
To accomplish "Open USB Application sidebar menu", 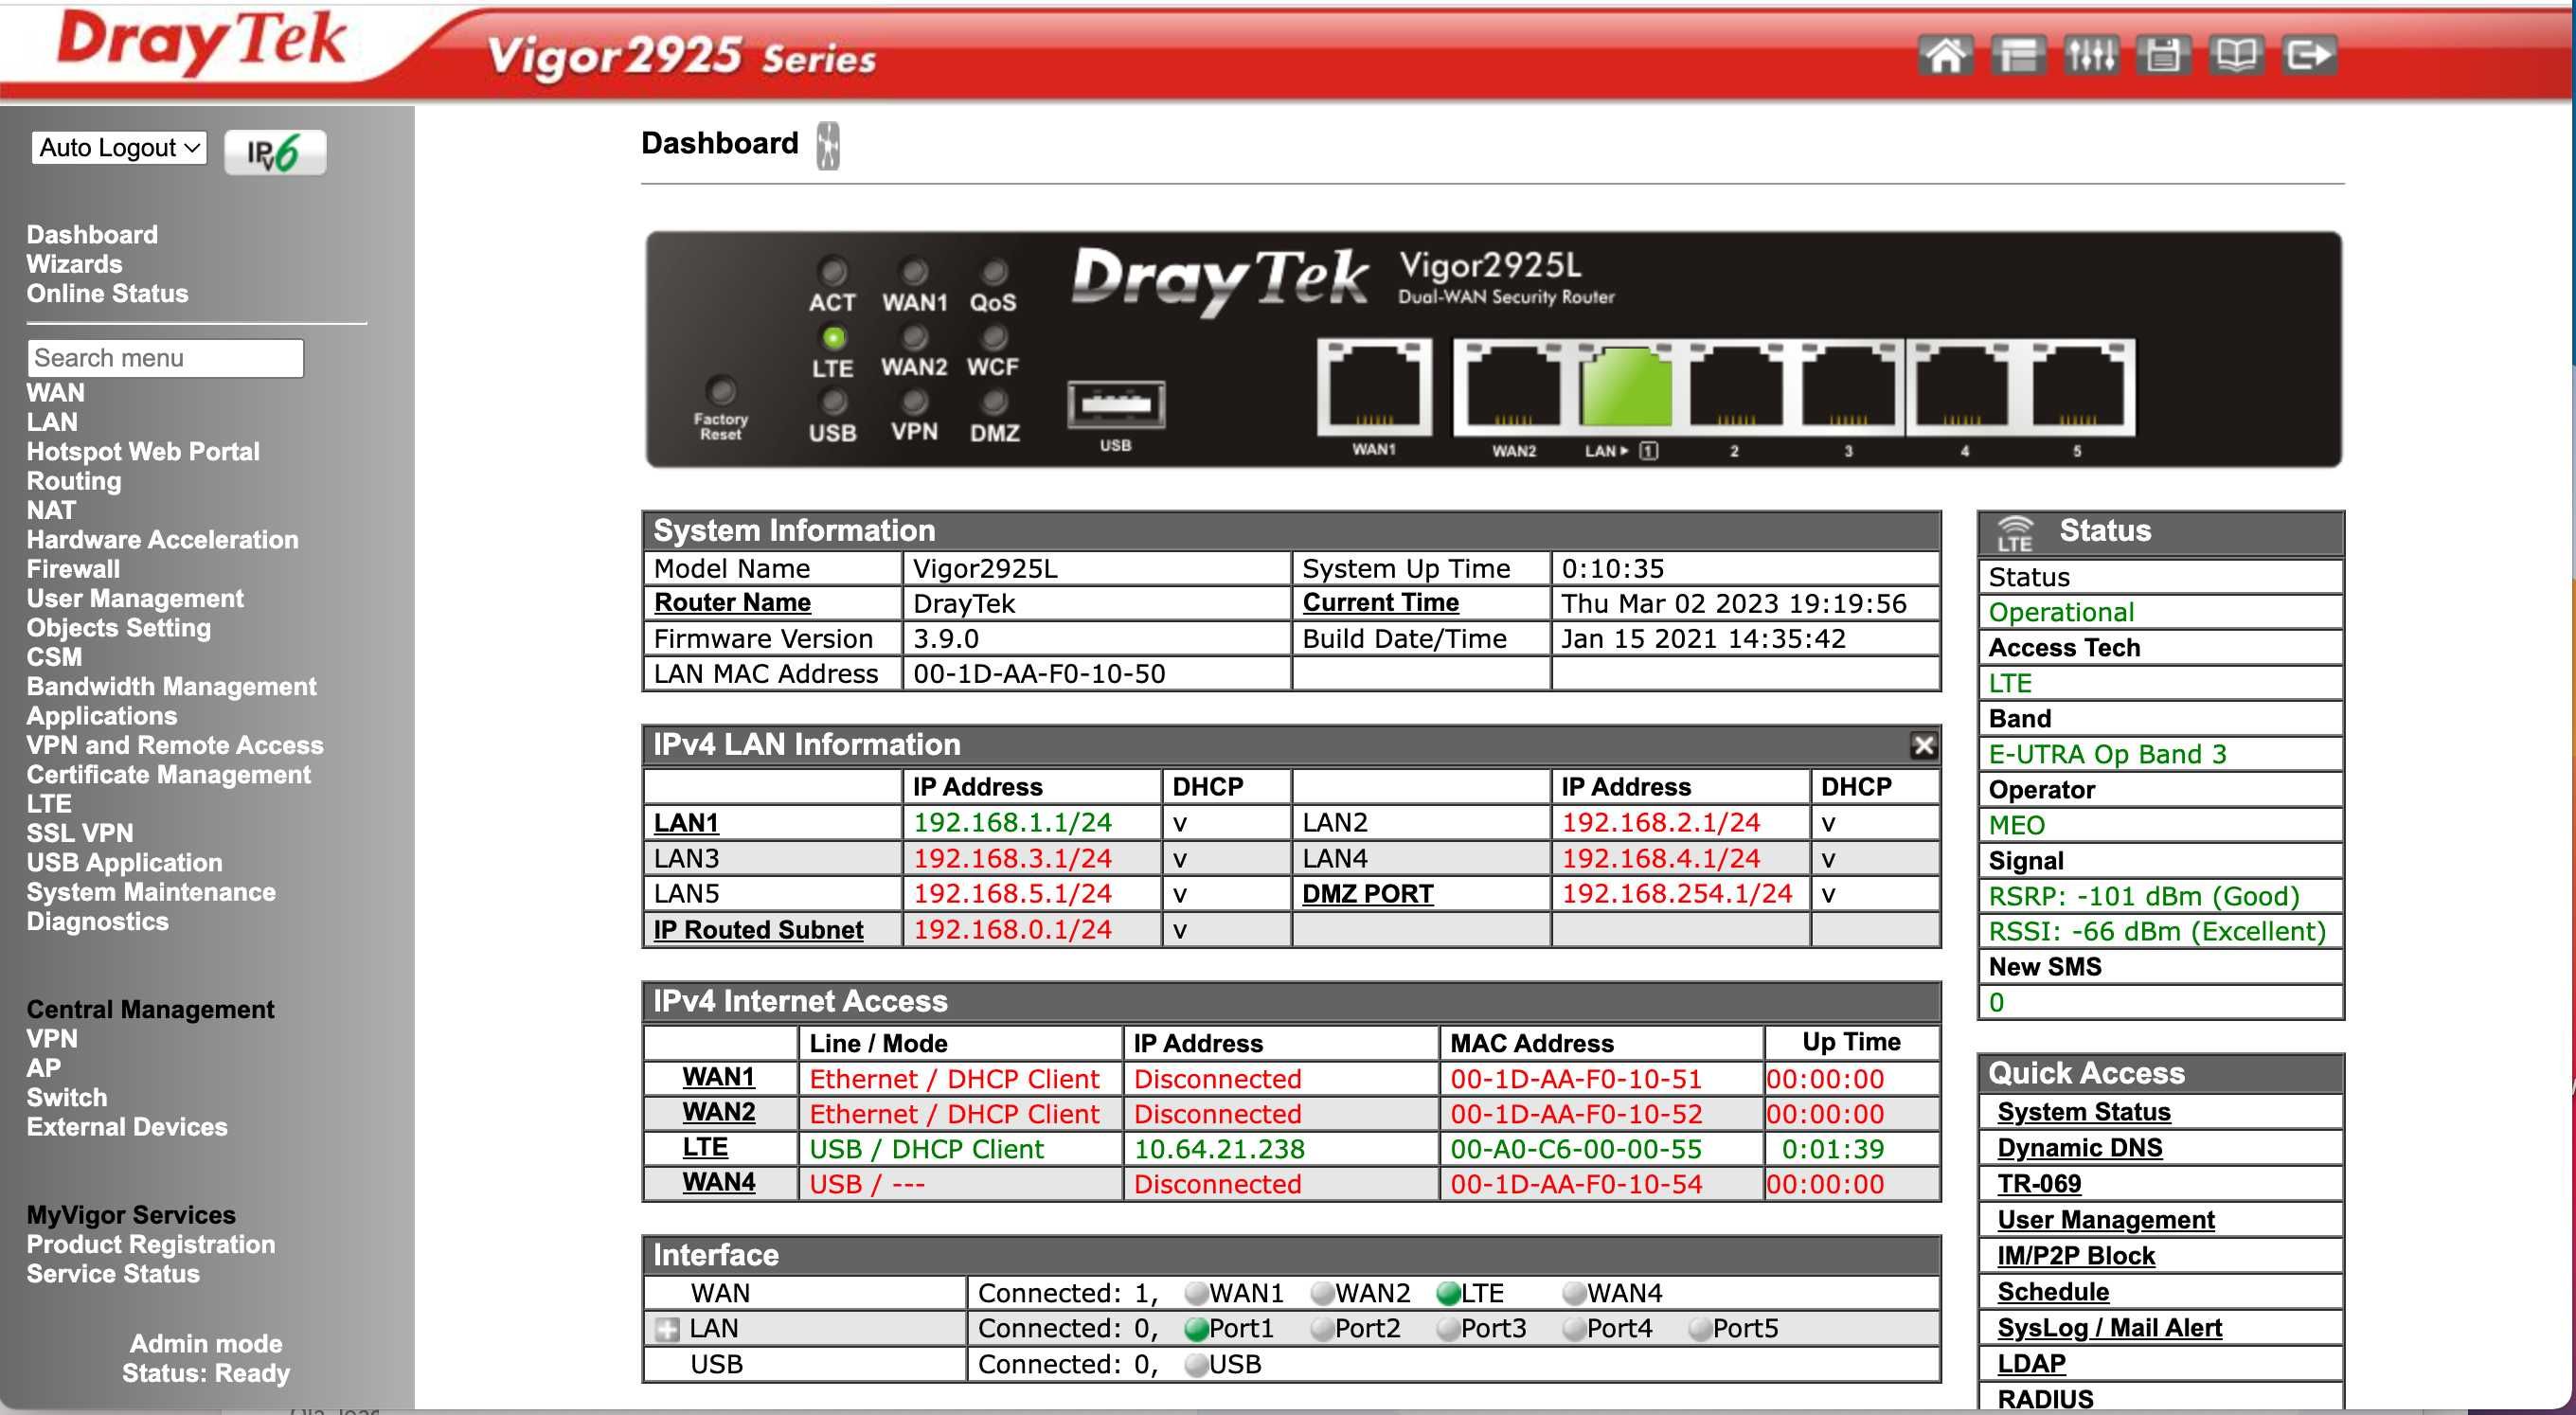I will (124, 862).
